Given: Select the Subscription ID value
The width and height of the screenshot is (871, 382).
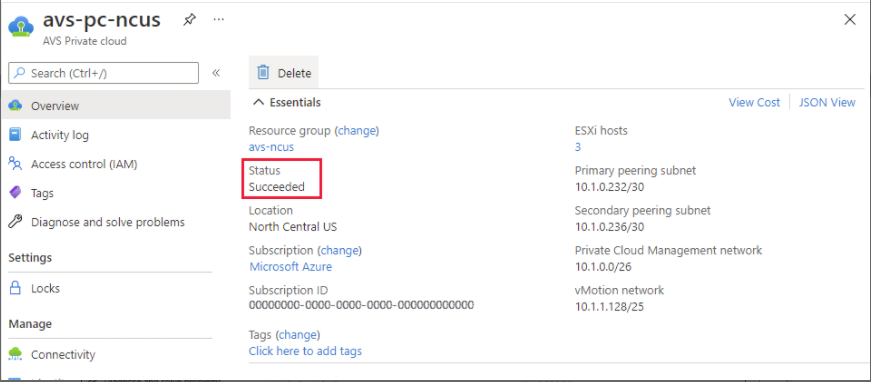Looking at the screenshot, I should pos(361,305).
